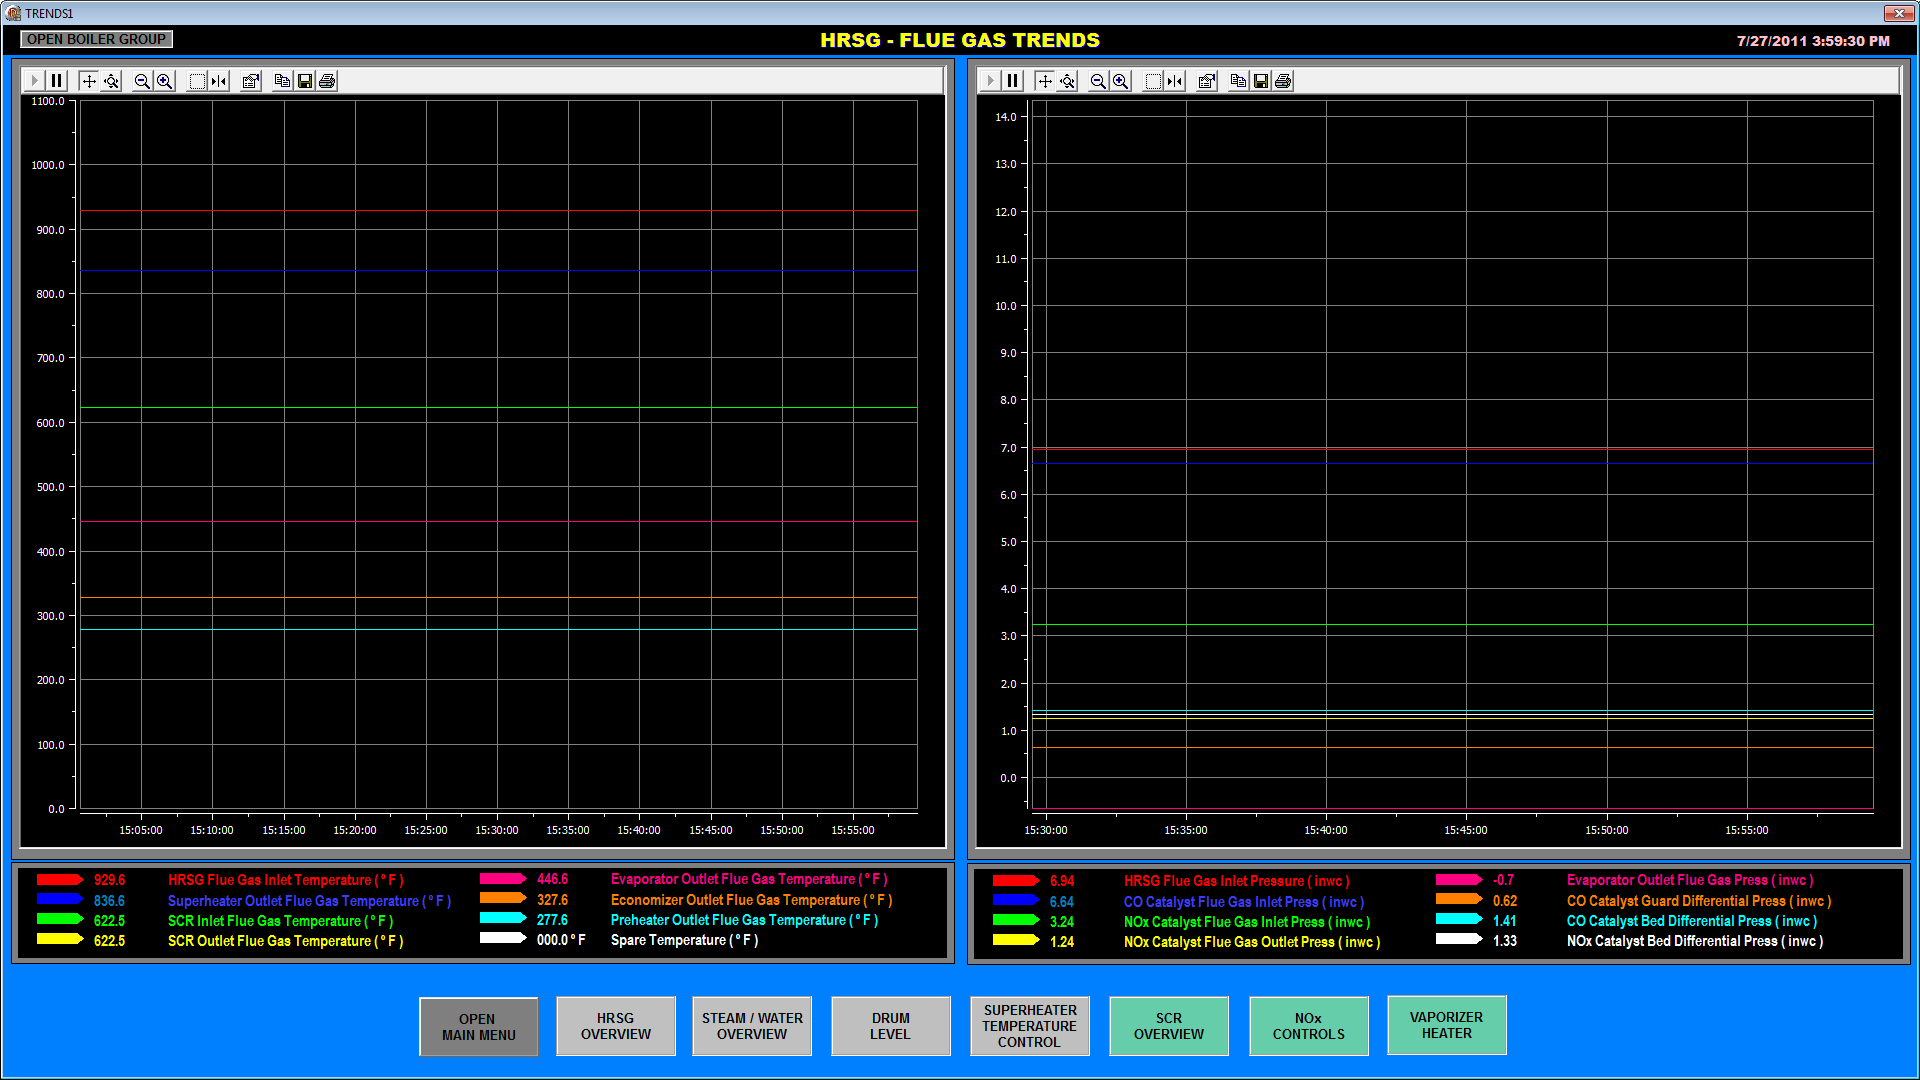Open the Vaporizer Heater screen

coord(1447,1025)
